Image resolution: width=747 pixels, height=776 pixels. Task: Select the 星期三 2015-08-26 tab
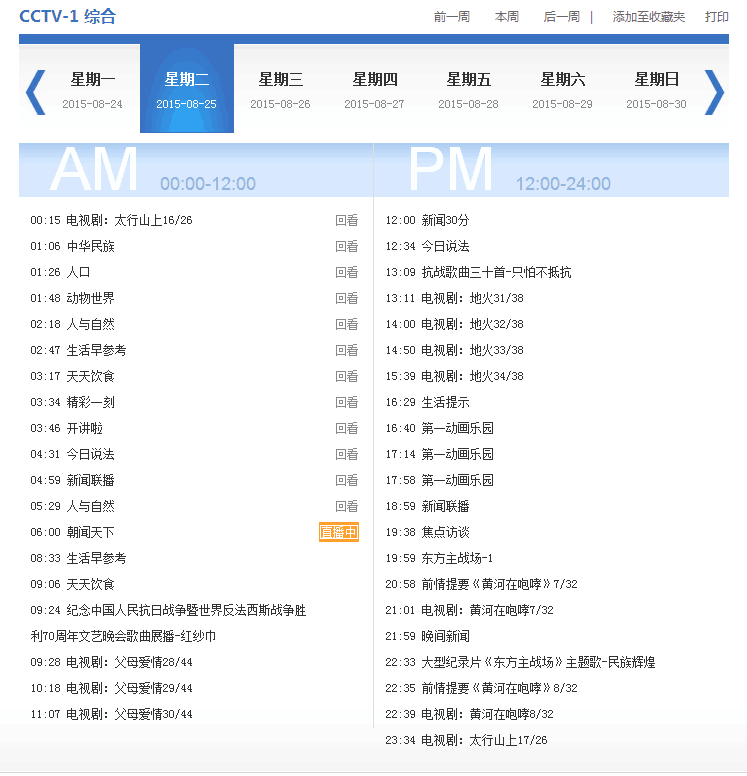click(x=280, y=89)
